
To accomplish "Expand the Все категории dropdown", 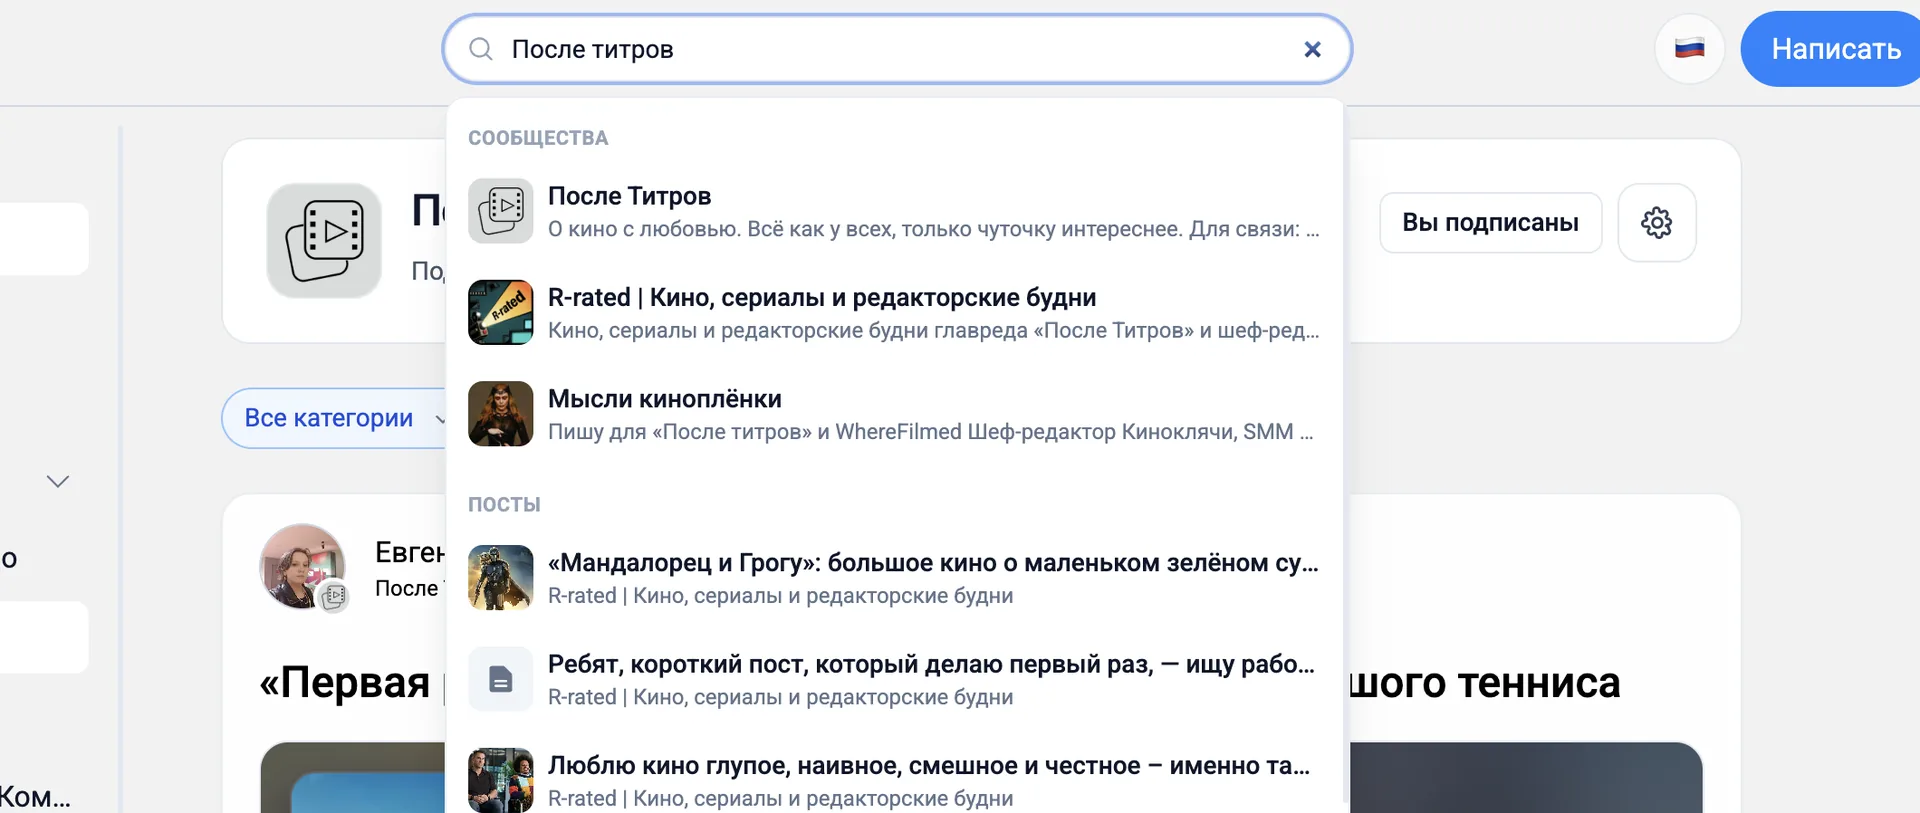I will 335,418.
